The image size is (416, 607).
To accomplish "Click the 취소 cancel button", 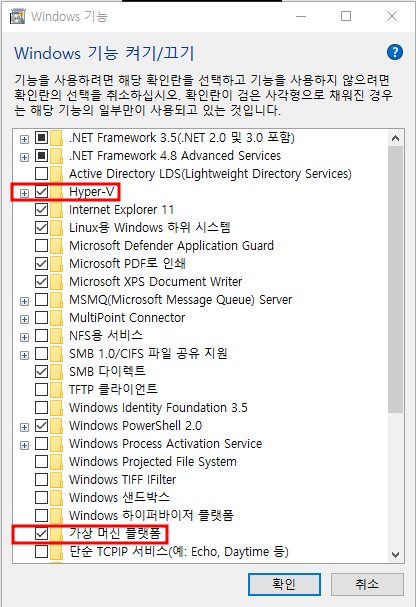I will pos(367,584).
